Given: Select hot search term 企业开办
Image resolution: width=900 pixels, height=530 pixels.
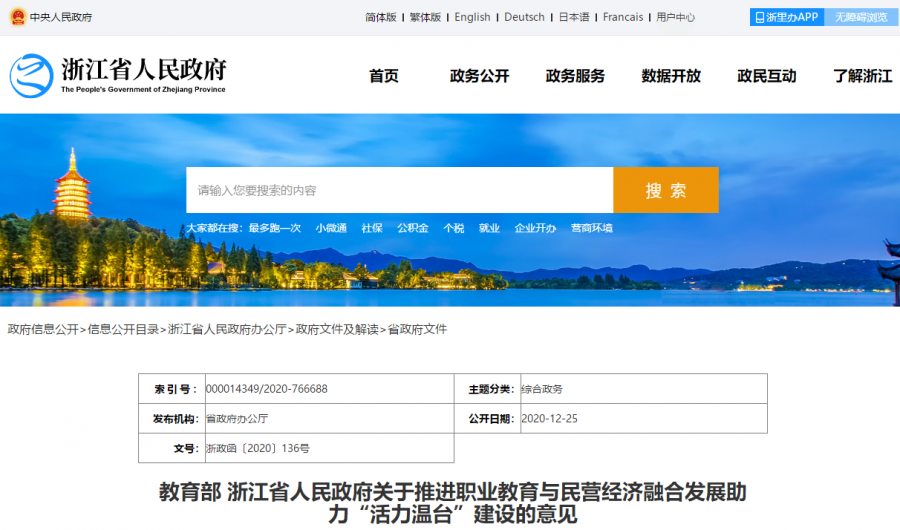Looking at the screenshot, I should 535,228.
